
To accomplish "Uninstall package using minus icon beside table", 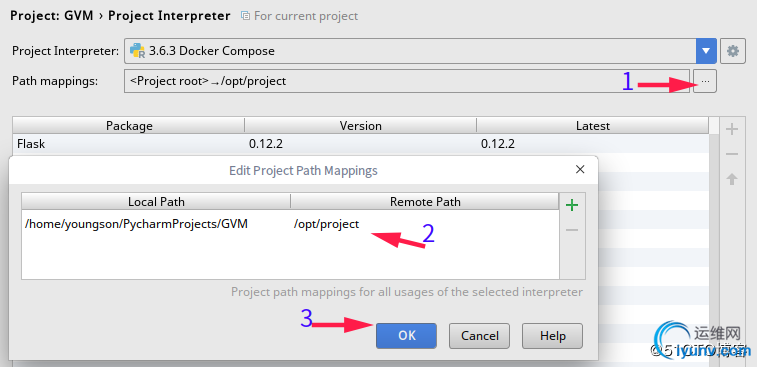I will [732, 154].
